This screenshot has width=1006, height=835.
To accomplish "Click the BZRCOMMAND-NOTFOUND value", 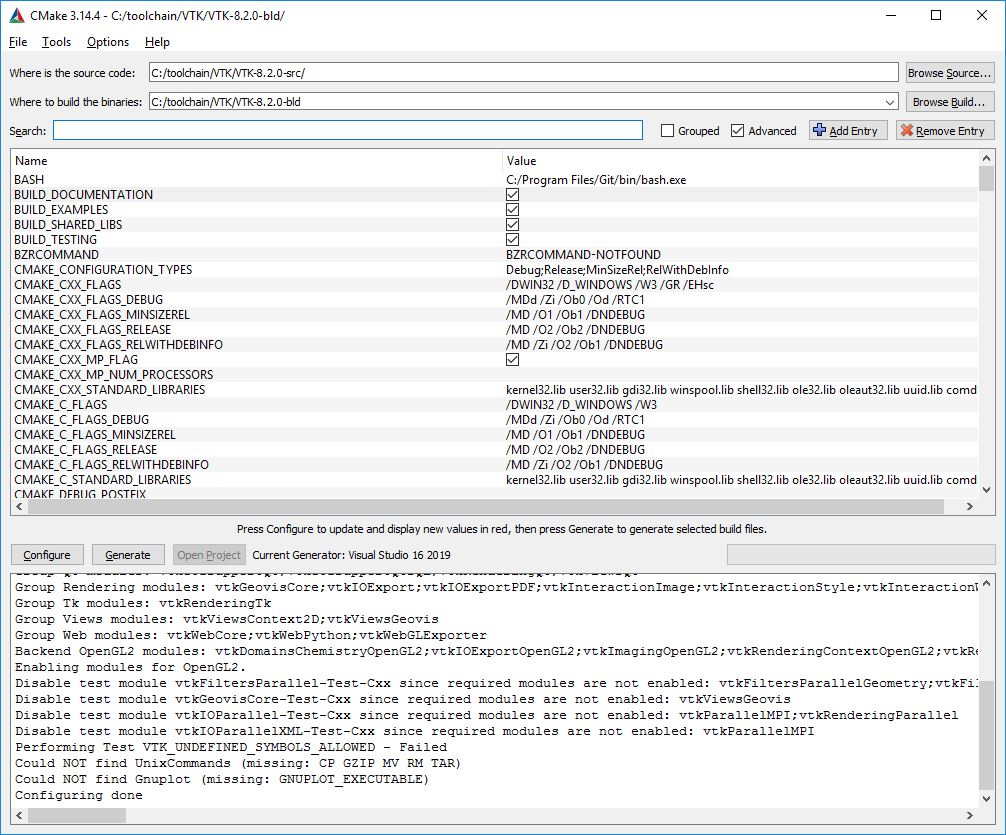I will [x=583, y=255].
